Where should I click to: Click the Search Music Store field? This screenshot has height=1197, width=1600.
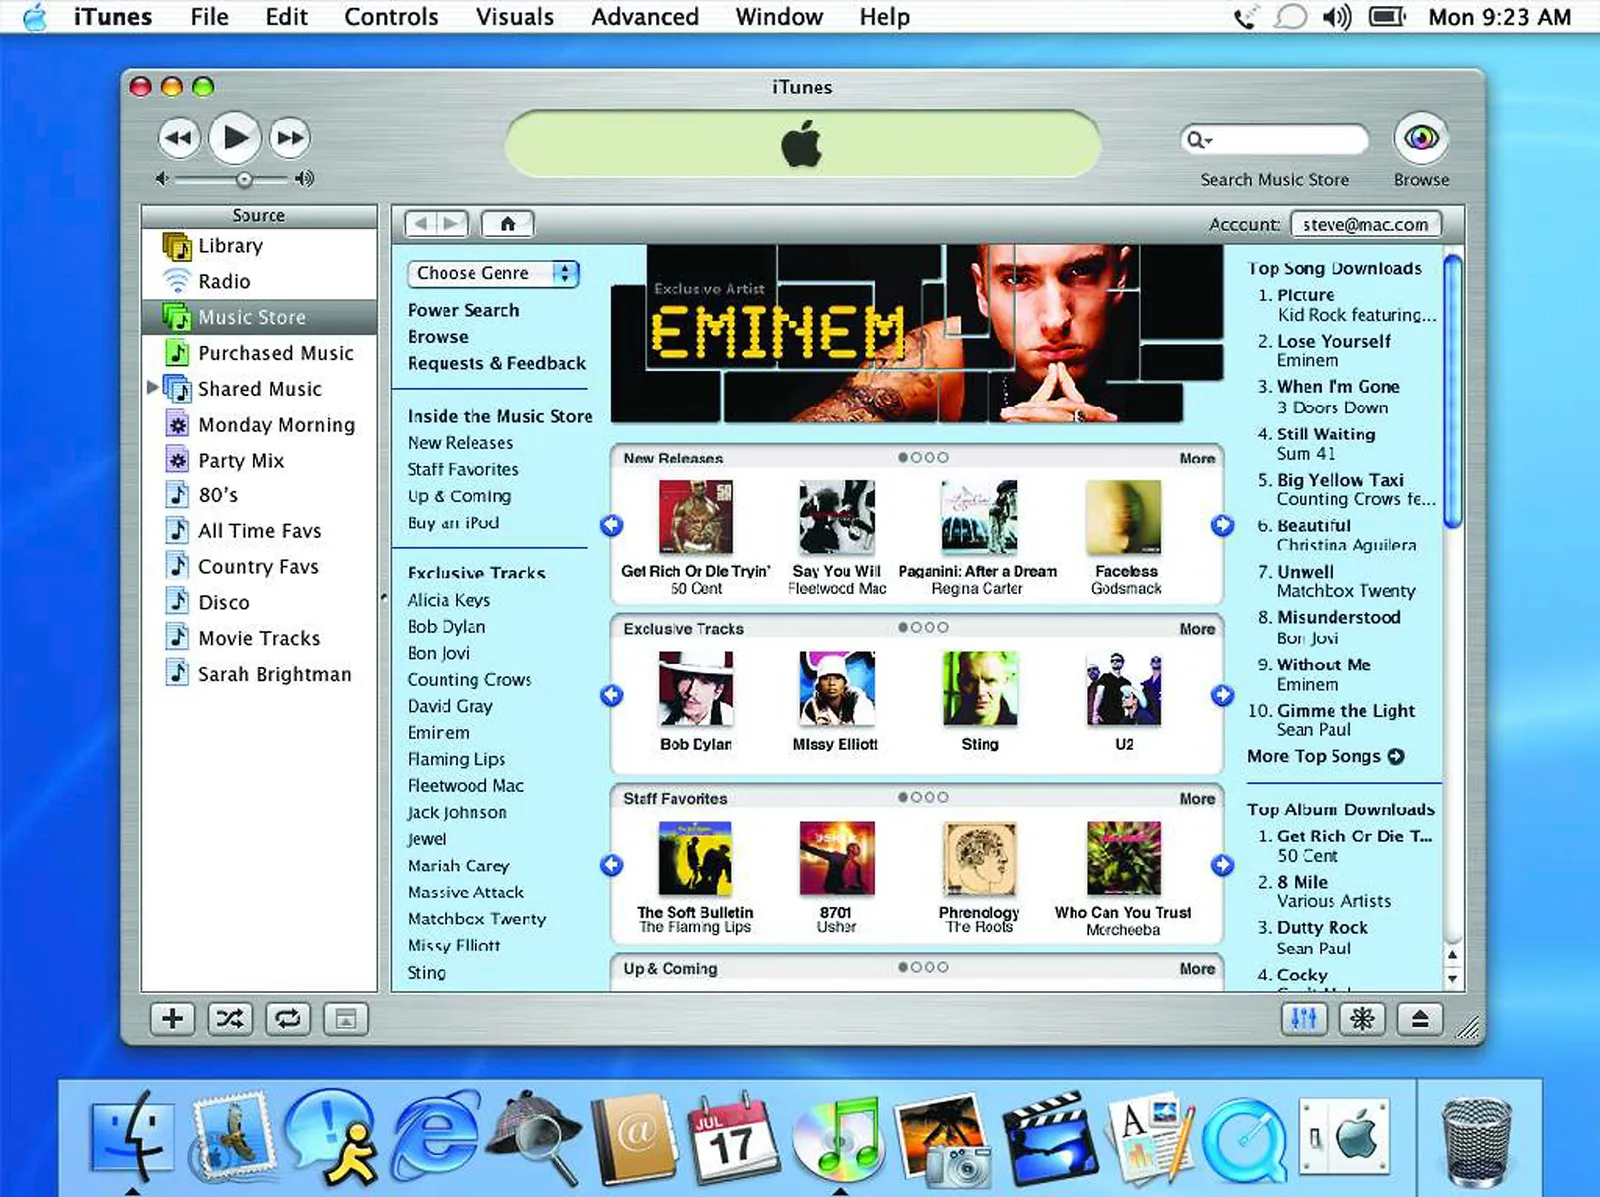1275,140
